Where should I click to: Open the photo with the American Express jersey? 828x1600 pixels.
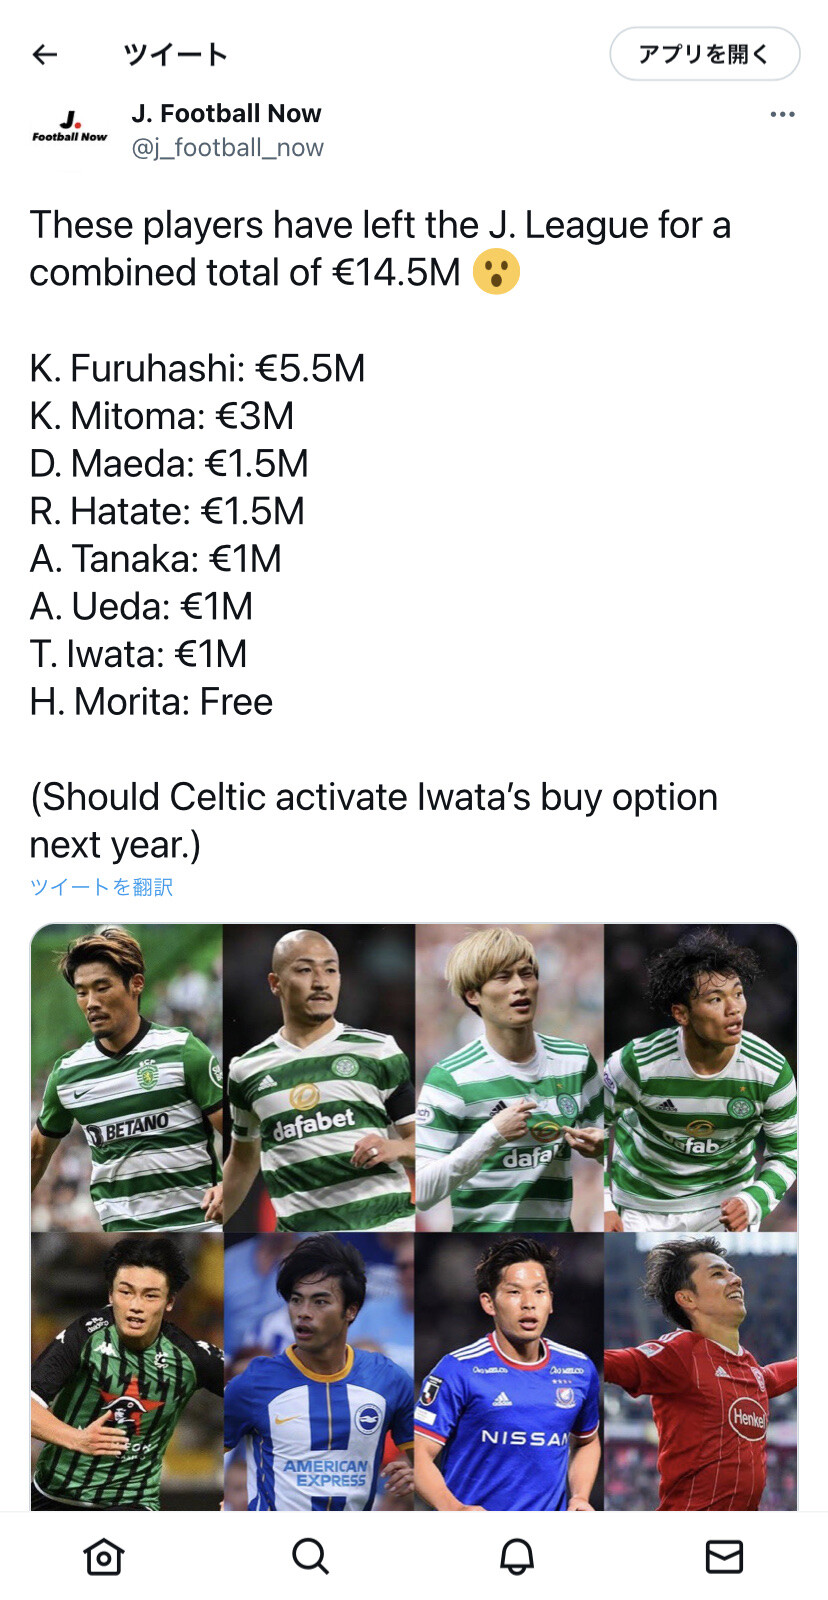pos(318,1370)
